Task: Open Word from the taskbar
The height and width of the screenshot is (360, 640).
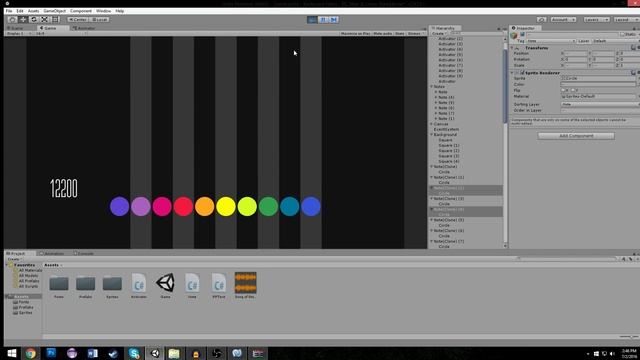Action: pyautogui.click(x=93, y=353)
